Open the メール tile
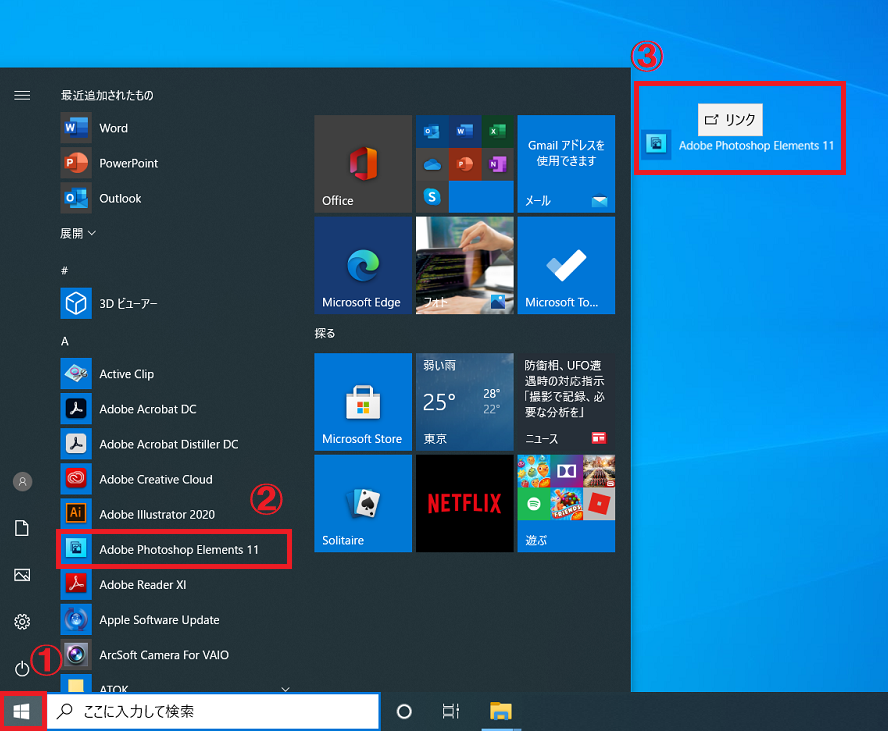Image resolution: width=888 pixels, height=731 pixels. [x=566, y=164]
